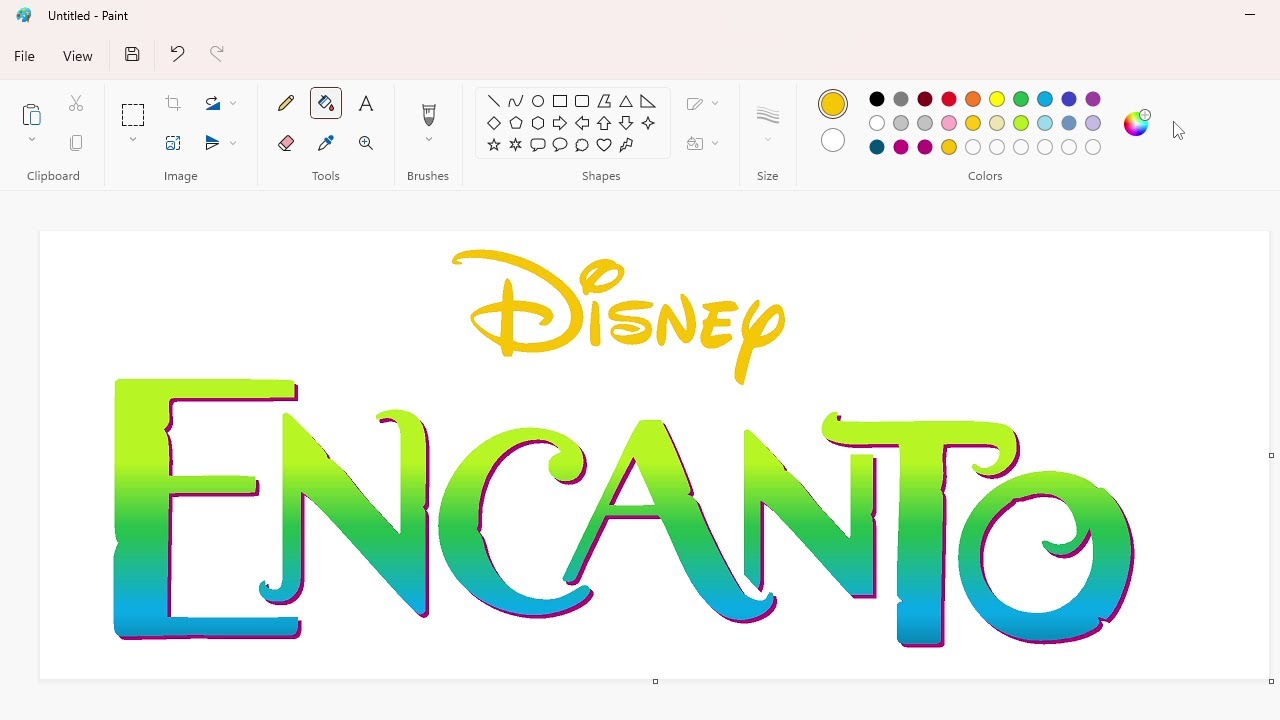Expand the Select options chevron
This screenshot has width=1280, height=720.
[x=133, y=140]
